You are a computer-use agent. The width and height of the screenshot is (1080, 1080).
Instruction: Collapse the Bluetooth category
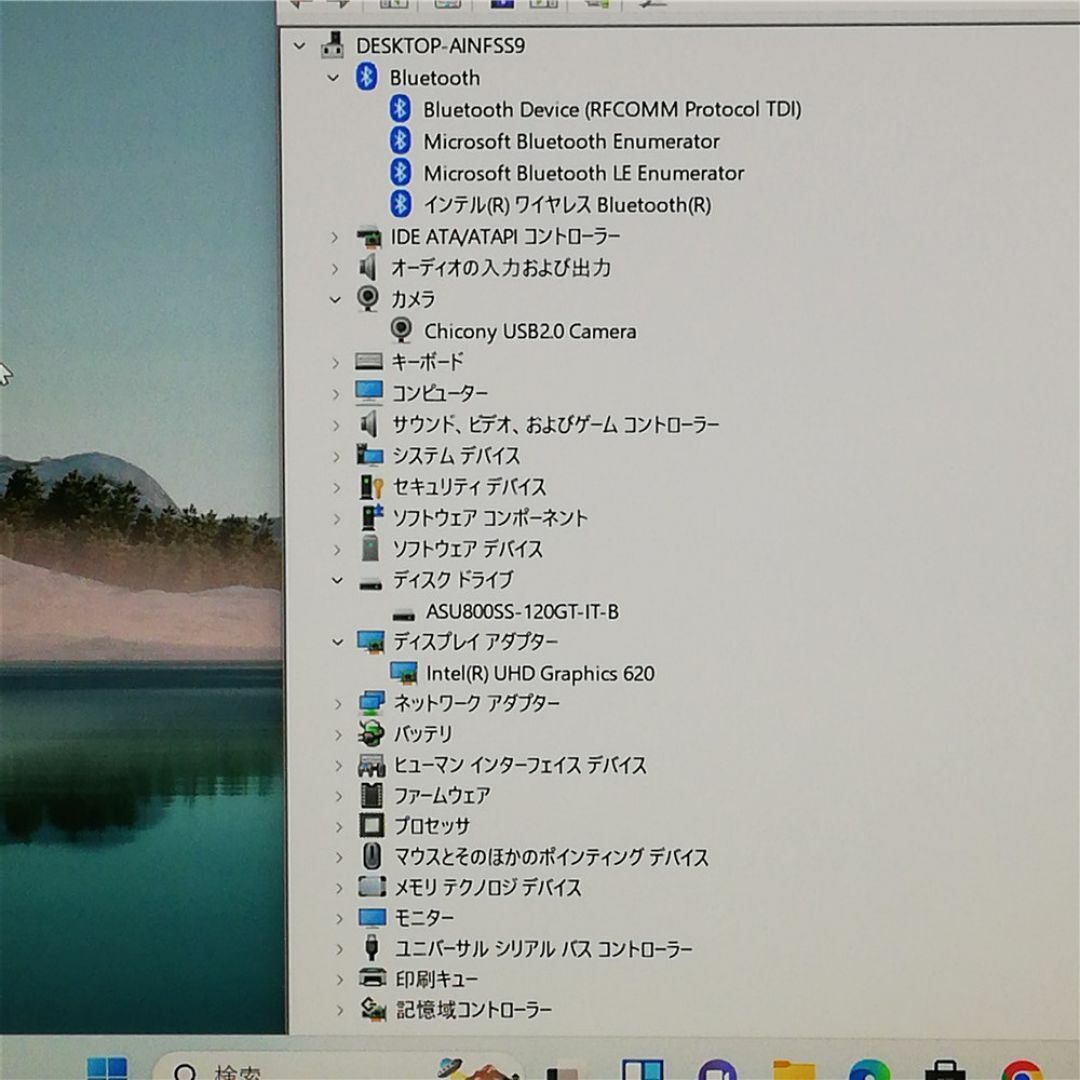coord(333,78)
